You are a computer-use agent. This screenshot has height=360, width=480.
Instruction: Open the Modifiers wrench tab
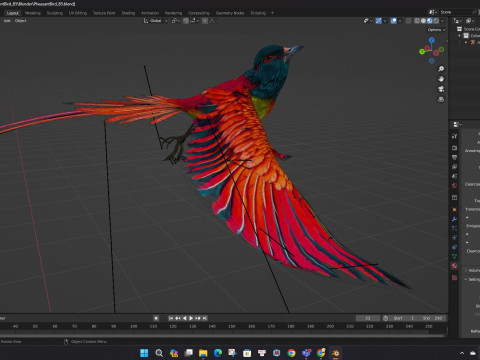[x=454, y=219]
